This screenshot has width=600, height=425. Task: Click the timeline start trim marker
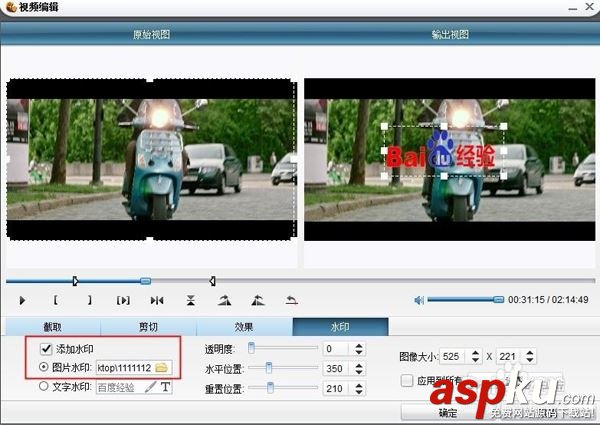(x=75, y=281)
